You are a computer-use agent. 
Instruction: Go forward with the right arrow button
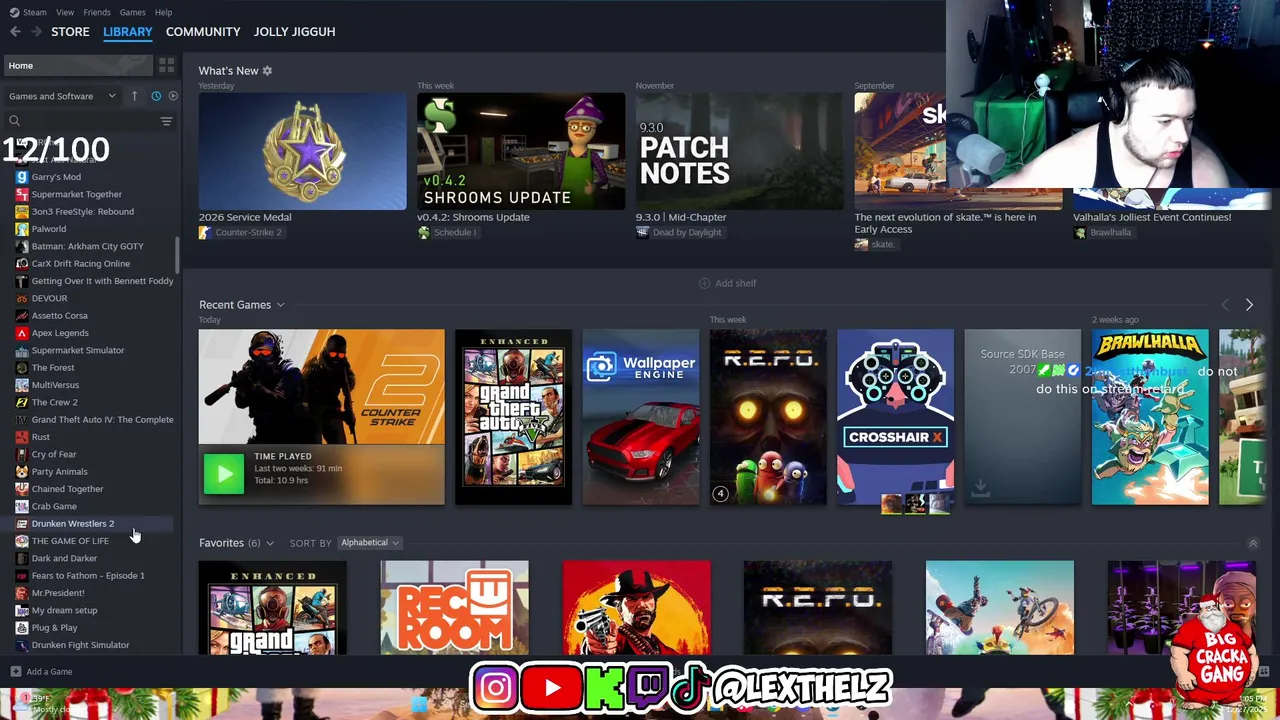pyautogui.click(x=36, y=32)
